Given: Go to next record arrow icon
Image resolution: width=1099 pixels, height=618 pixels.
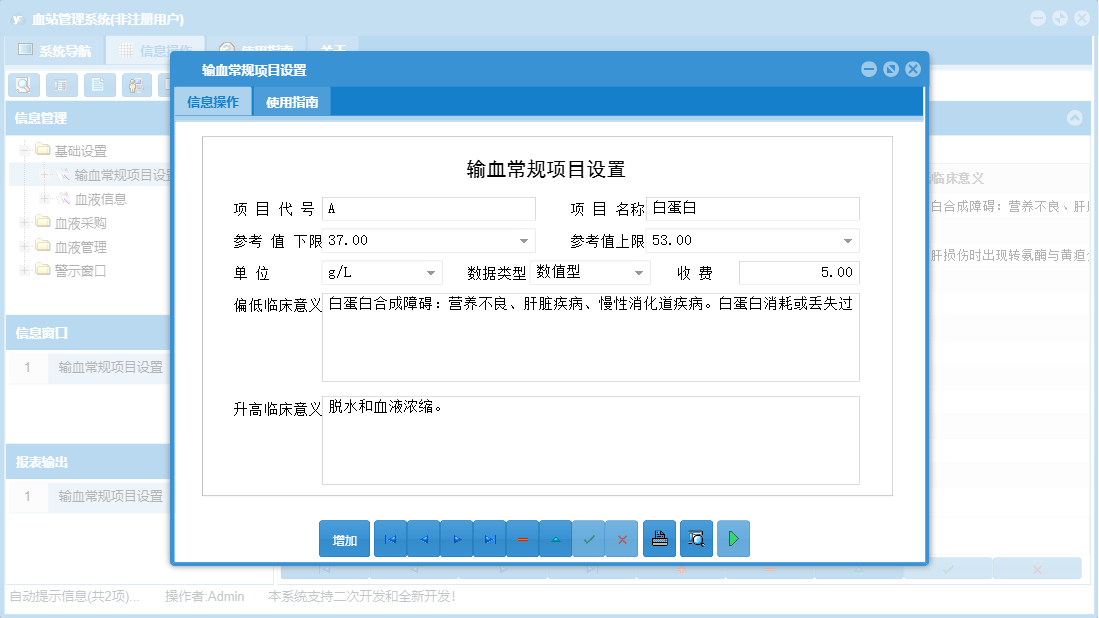Looking at the screenshot, I should 457,538.
